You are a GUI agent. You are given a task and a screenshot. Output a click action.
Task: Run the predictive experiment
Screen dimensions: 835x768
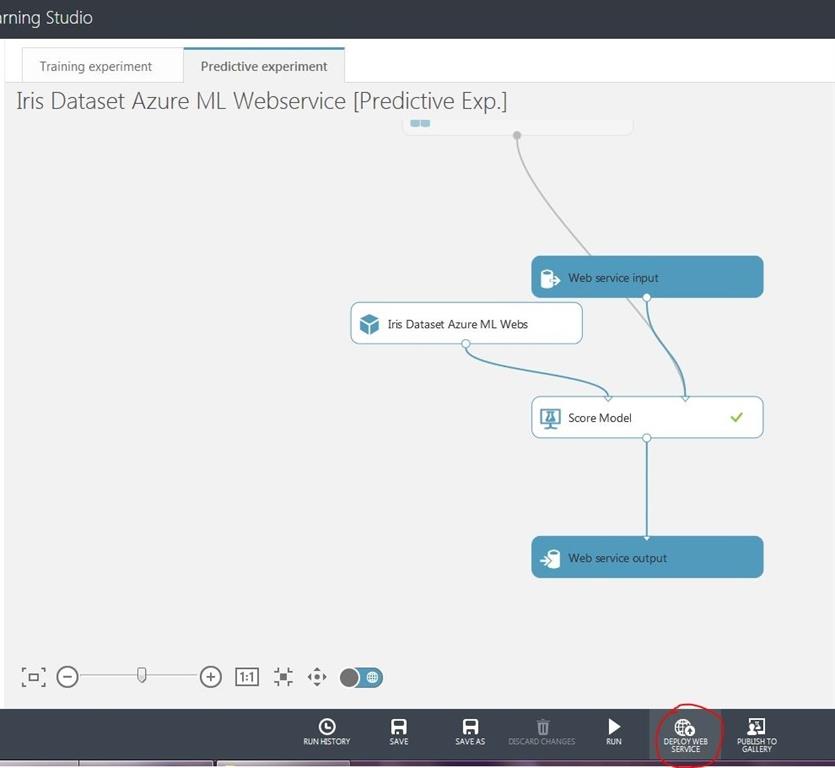pyautogui.click(x=613, y=732)
